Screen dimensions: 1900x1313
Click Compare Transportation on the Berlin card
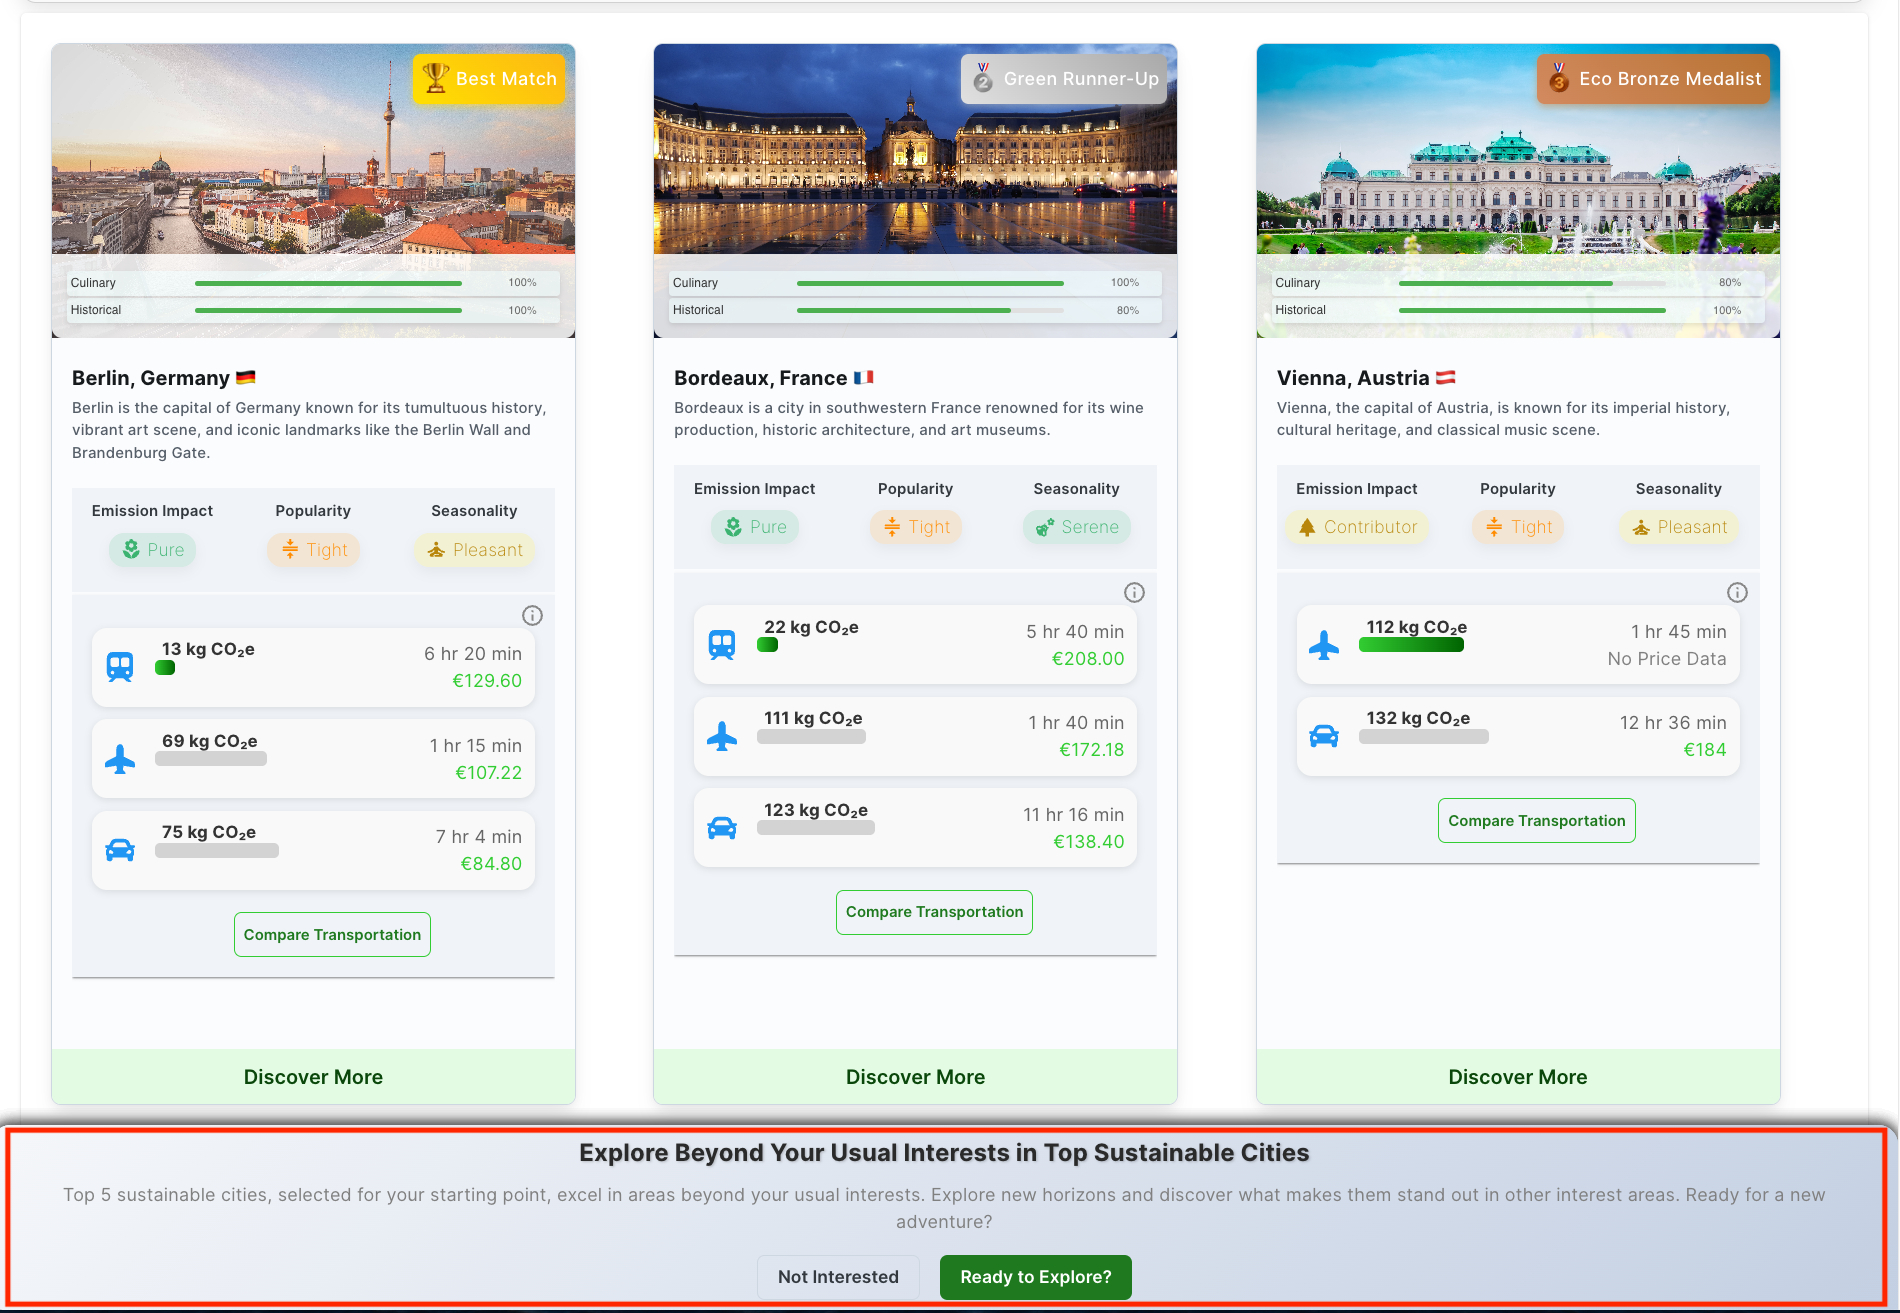click(x=333, y=935)
